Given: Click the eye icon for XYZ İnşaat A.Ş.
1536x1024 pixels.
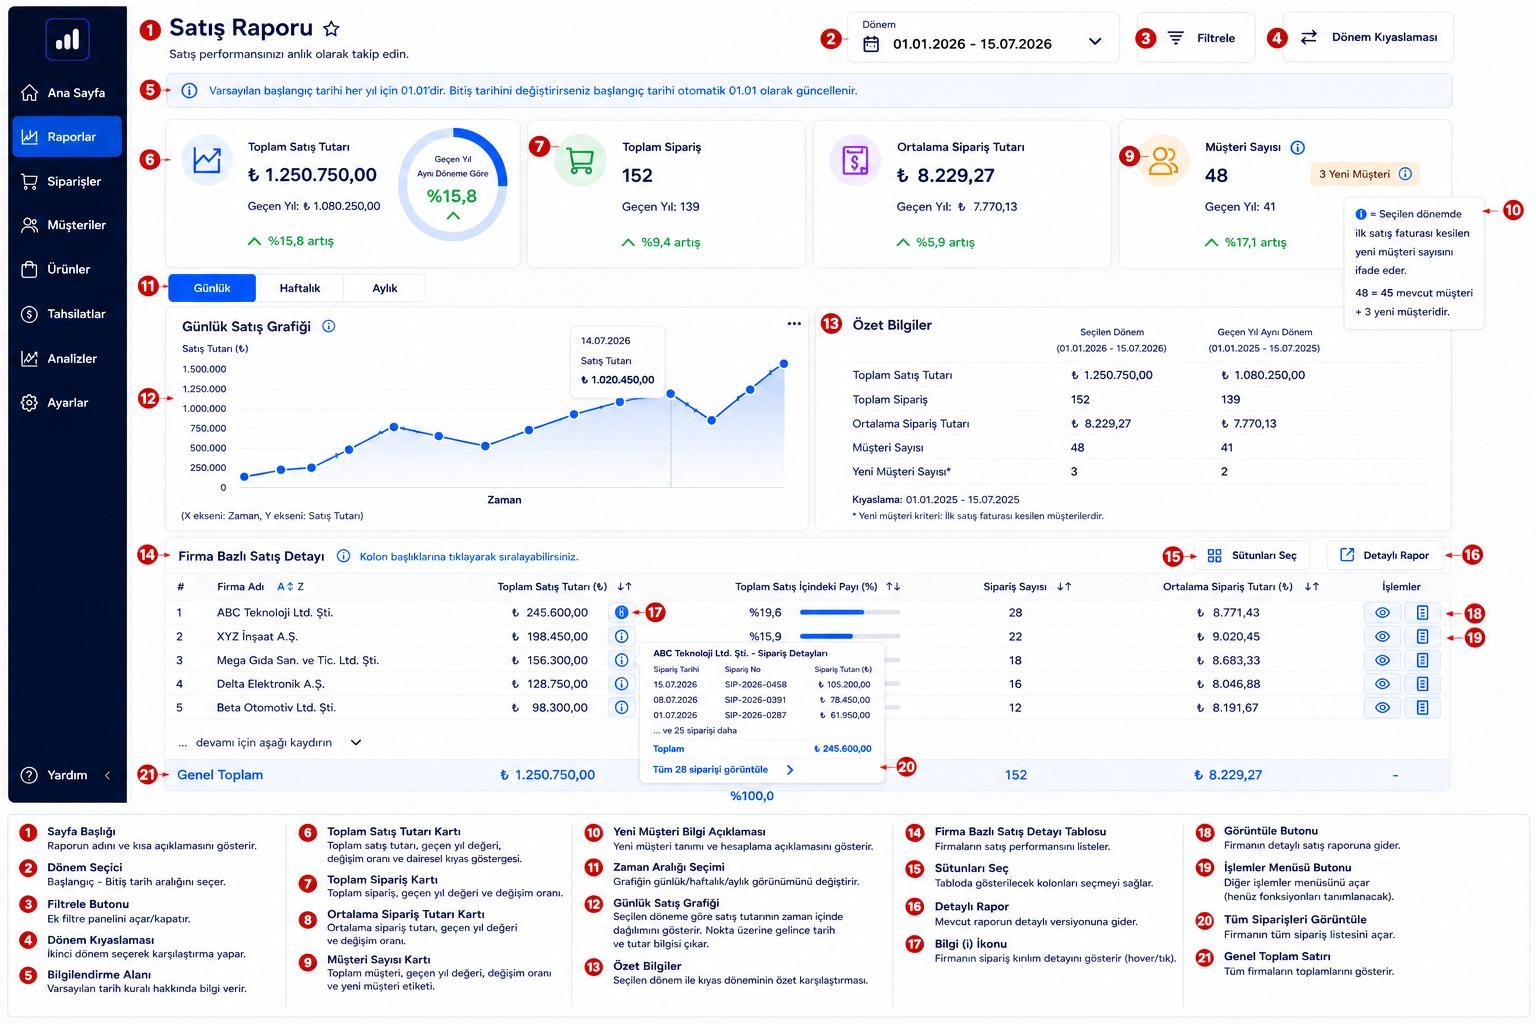Looking at the screenshot, I should point(1382,636).
